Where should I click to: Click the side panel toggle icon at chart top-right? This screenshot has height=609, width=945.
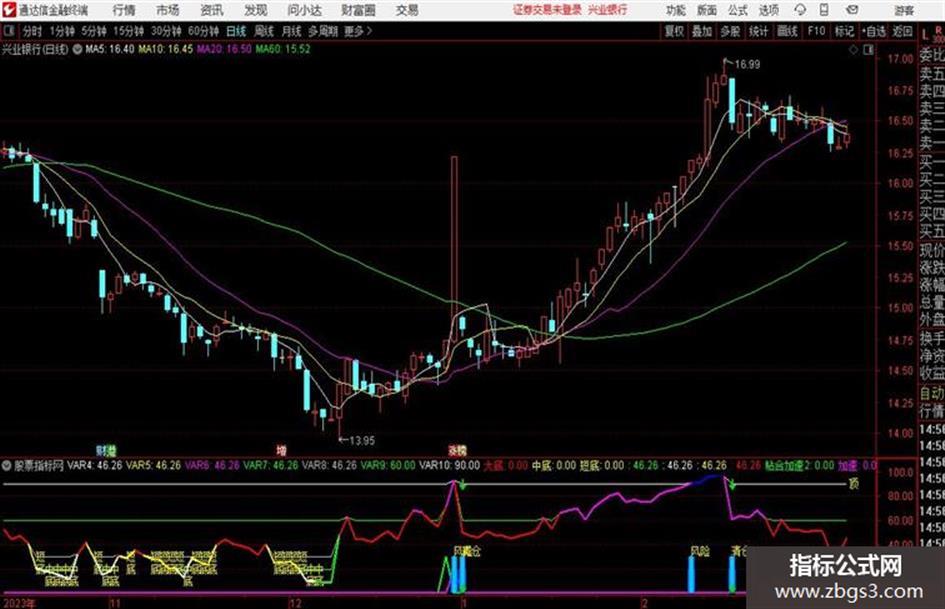(x=868, y=50)
